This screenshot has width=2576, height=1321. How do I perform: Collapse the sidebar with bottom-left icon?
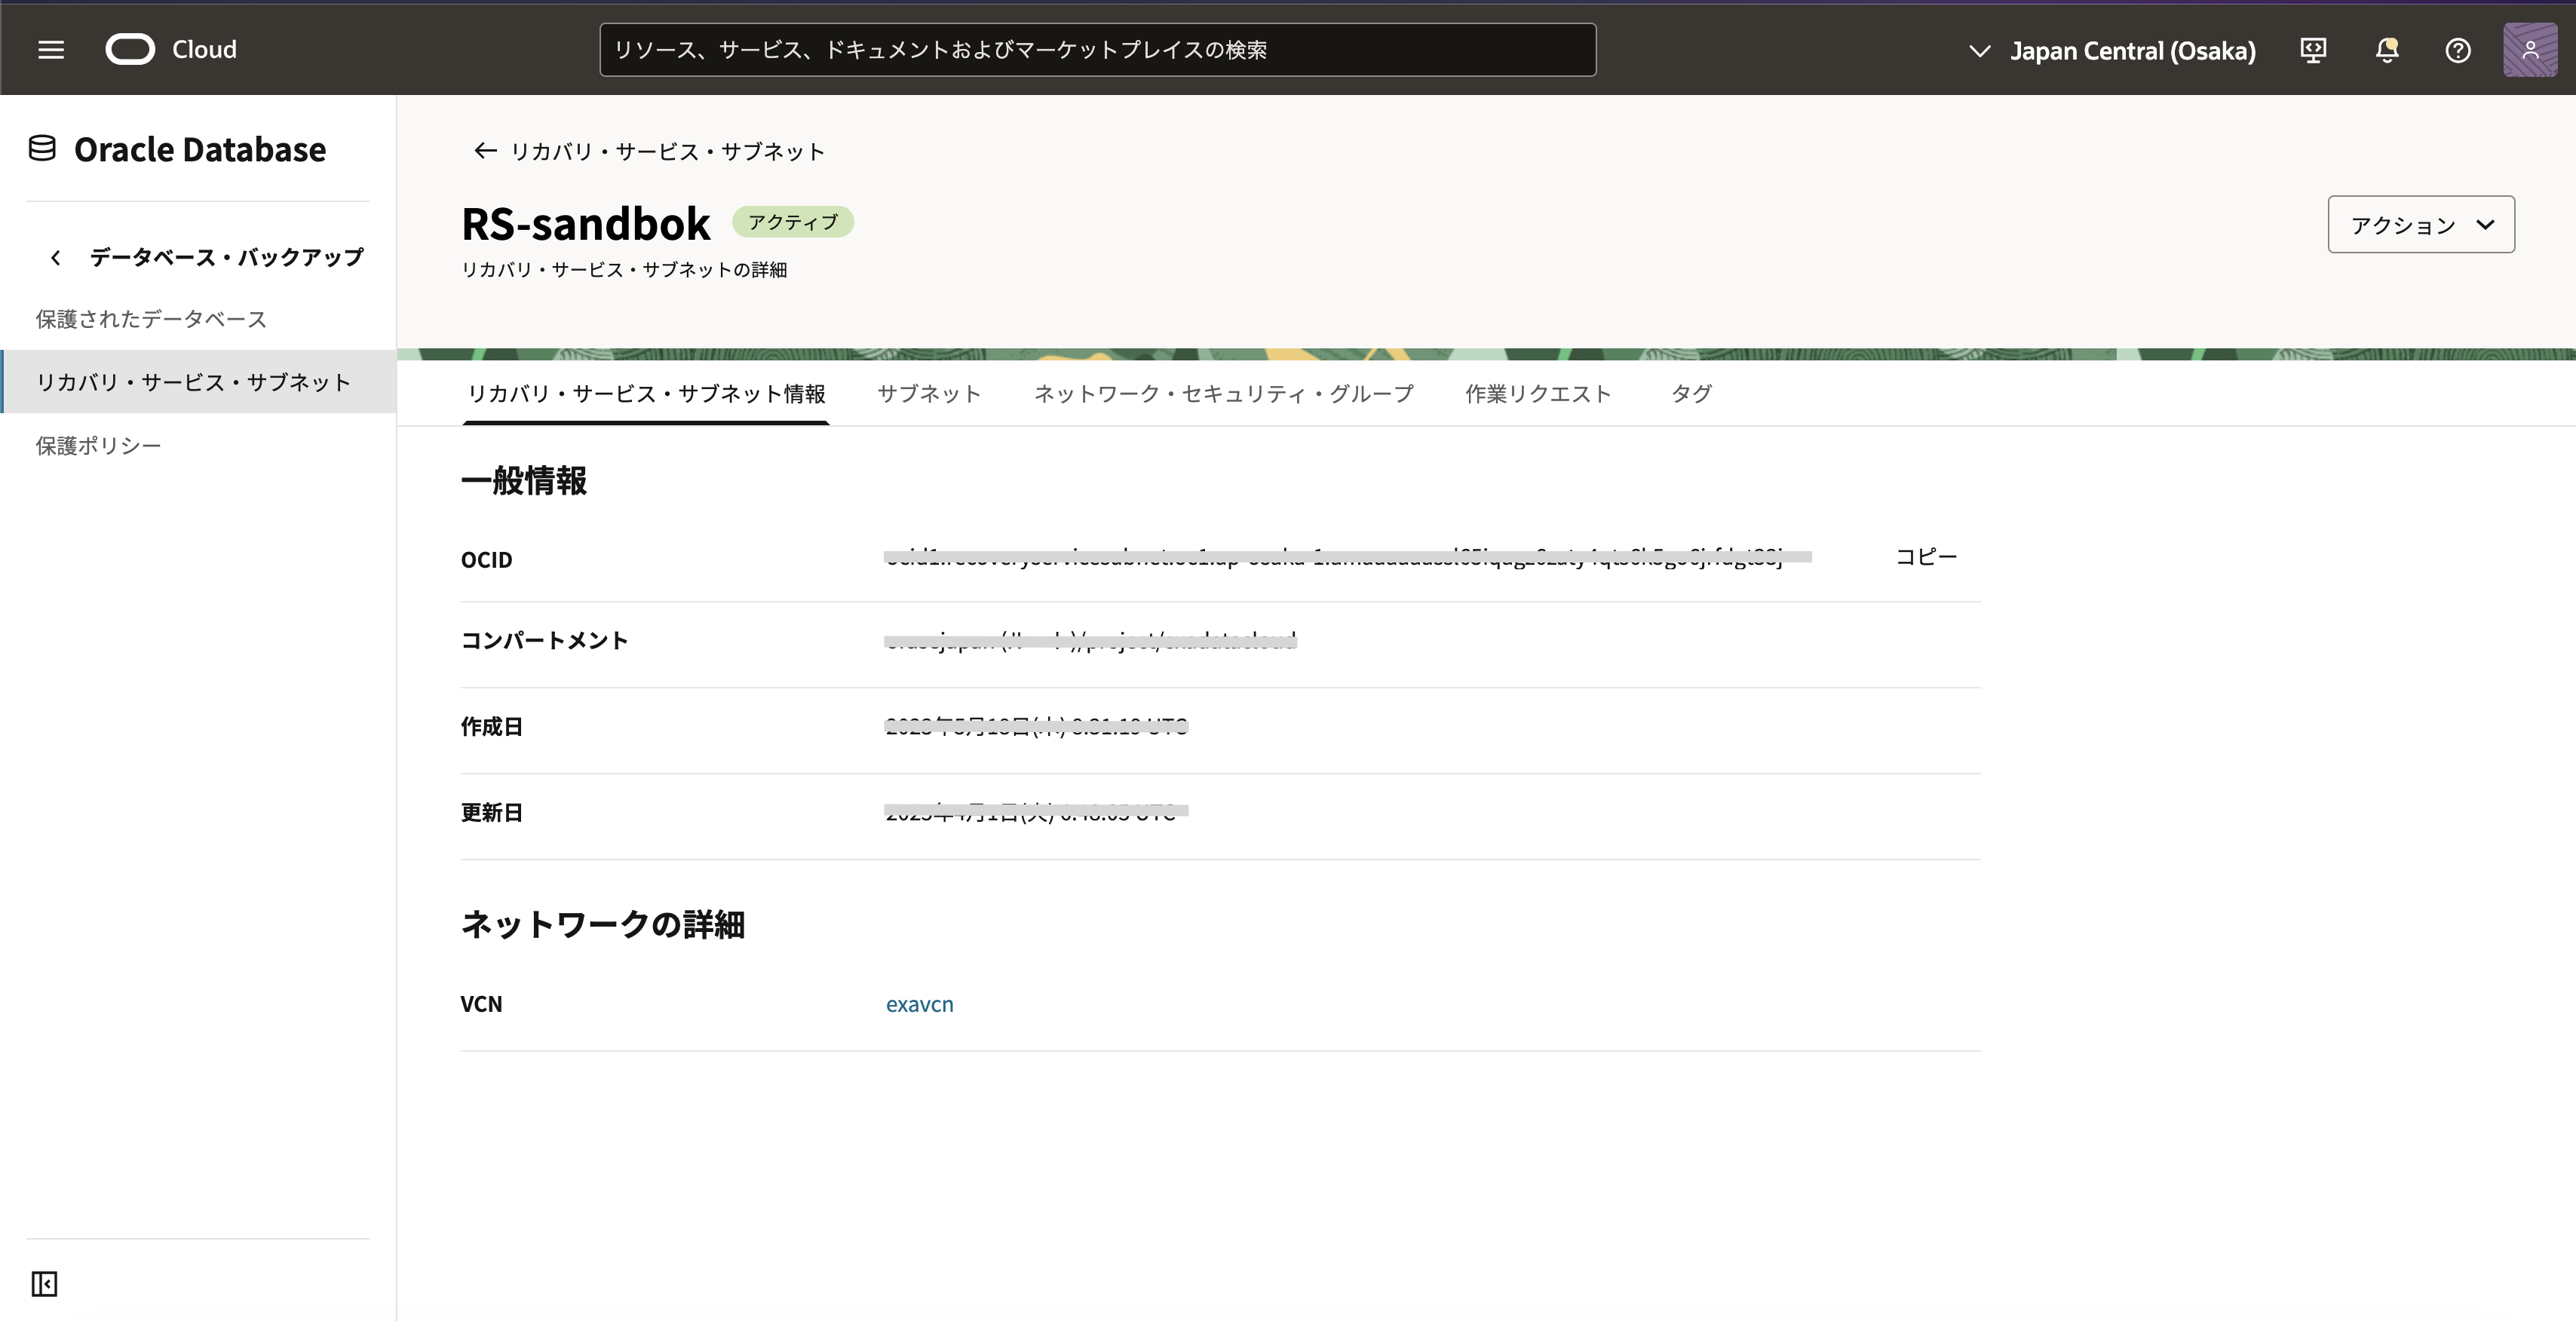pos(44,1283)
